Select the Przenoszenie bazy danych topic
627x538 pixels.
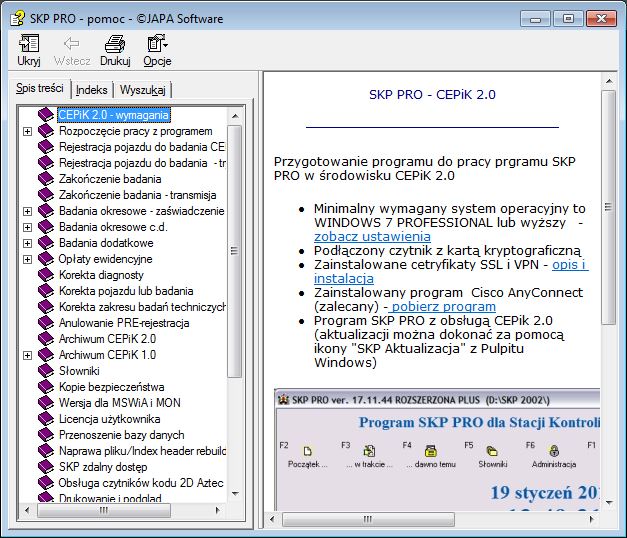pos(121,435)
